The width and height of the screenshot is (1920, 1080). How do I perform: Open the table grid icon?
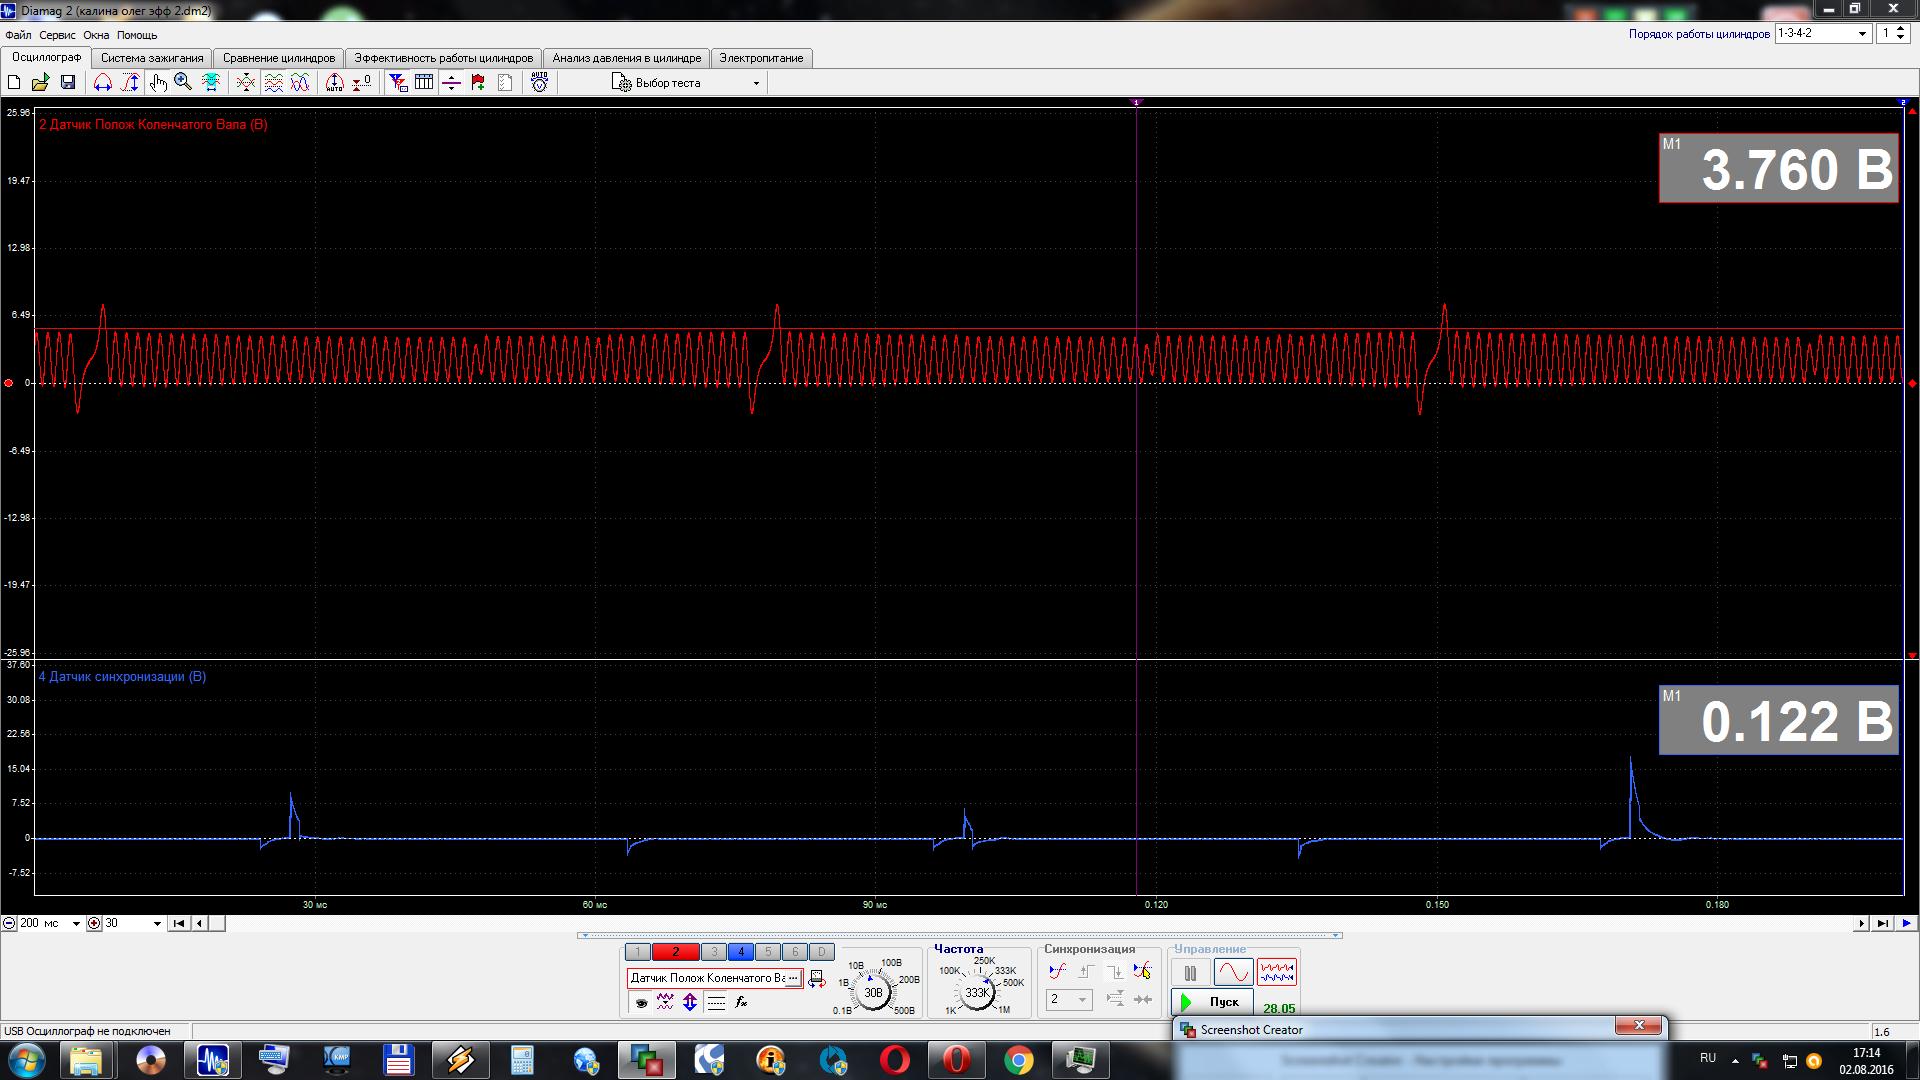(424, 83)
